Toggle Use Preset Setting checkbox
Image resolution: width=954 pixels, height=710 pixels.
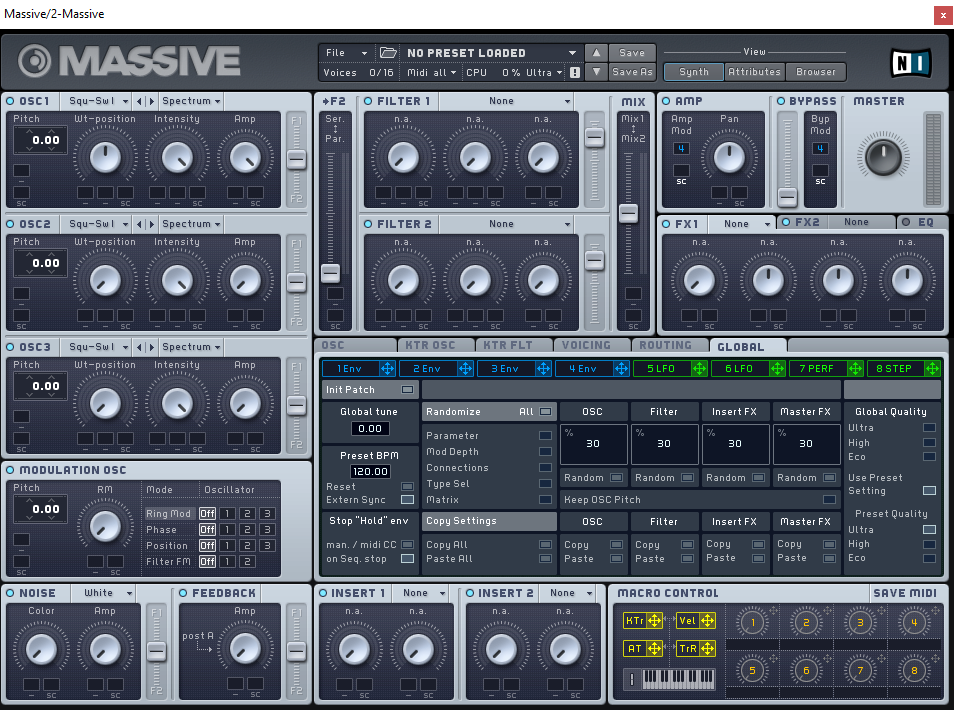[x=929, y=490]
